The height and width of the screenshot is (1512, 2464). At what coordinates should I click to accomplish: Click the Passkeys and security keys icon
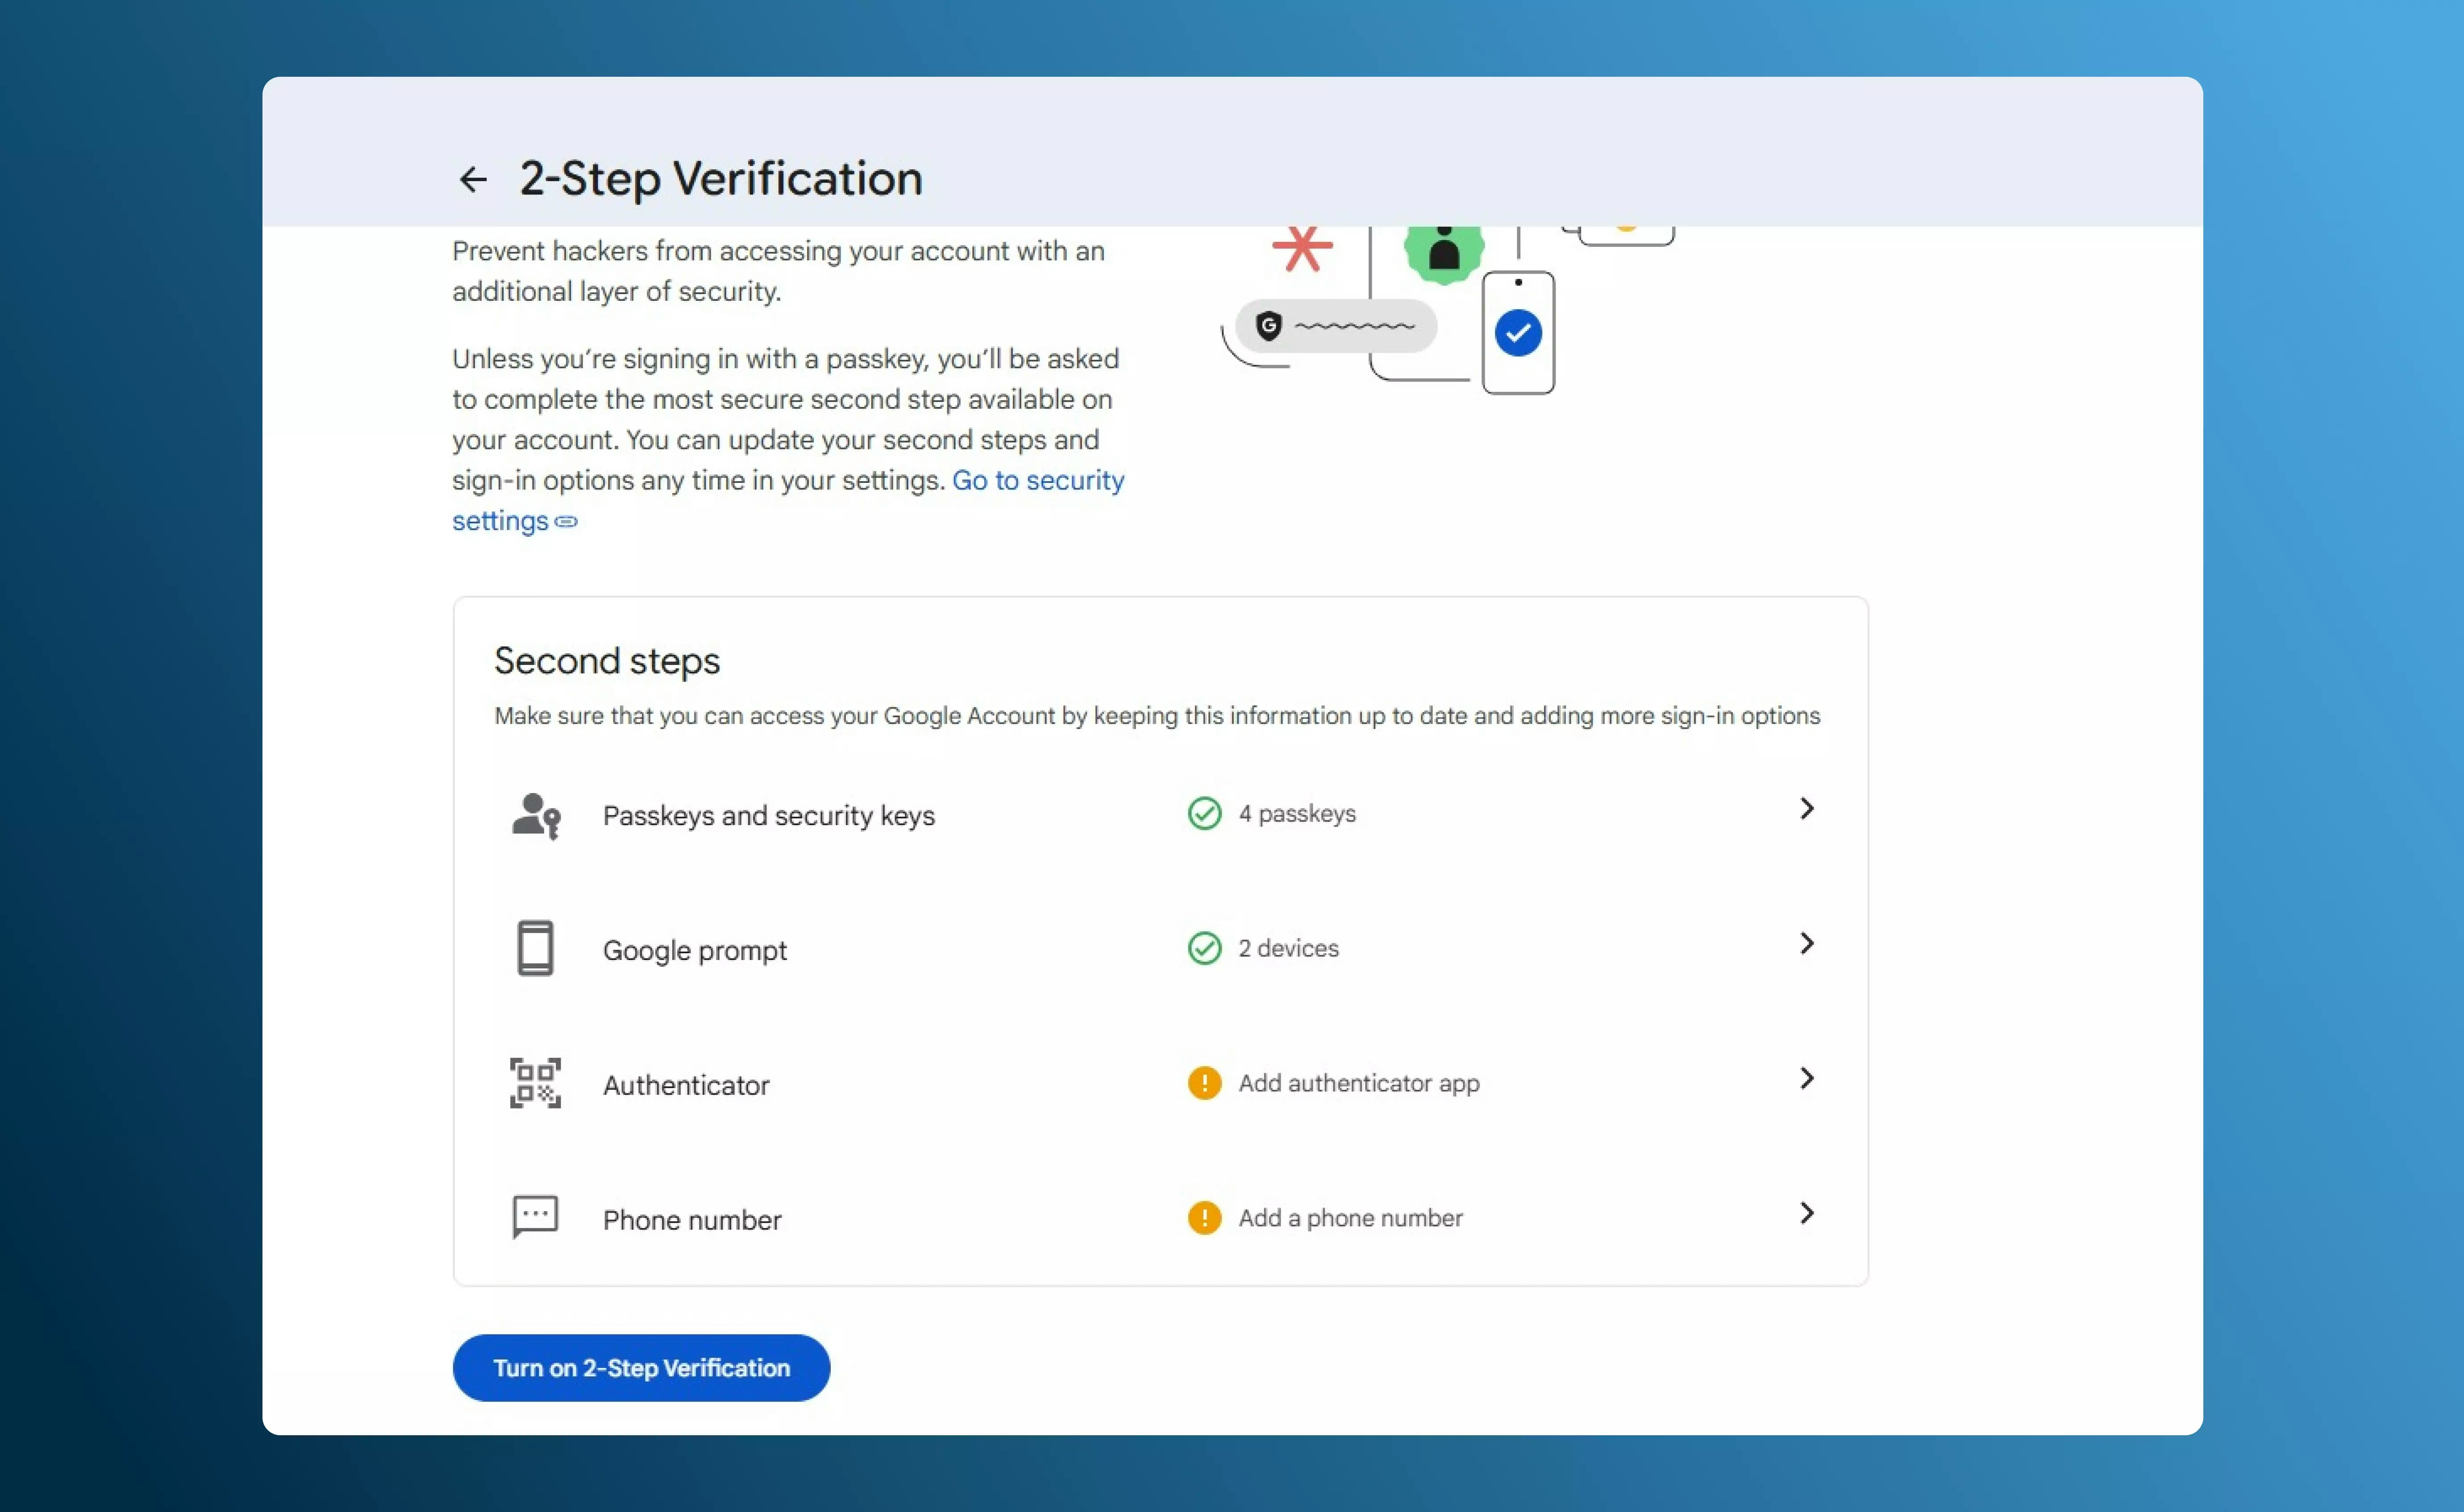click(x=536, y=815)
